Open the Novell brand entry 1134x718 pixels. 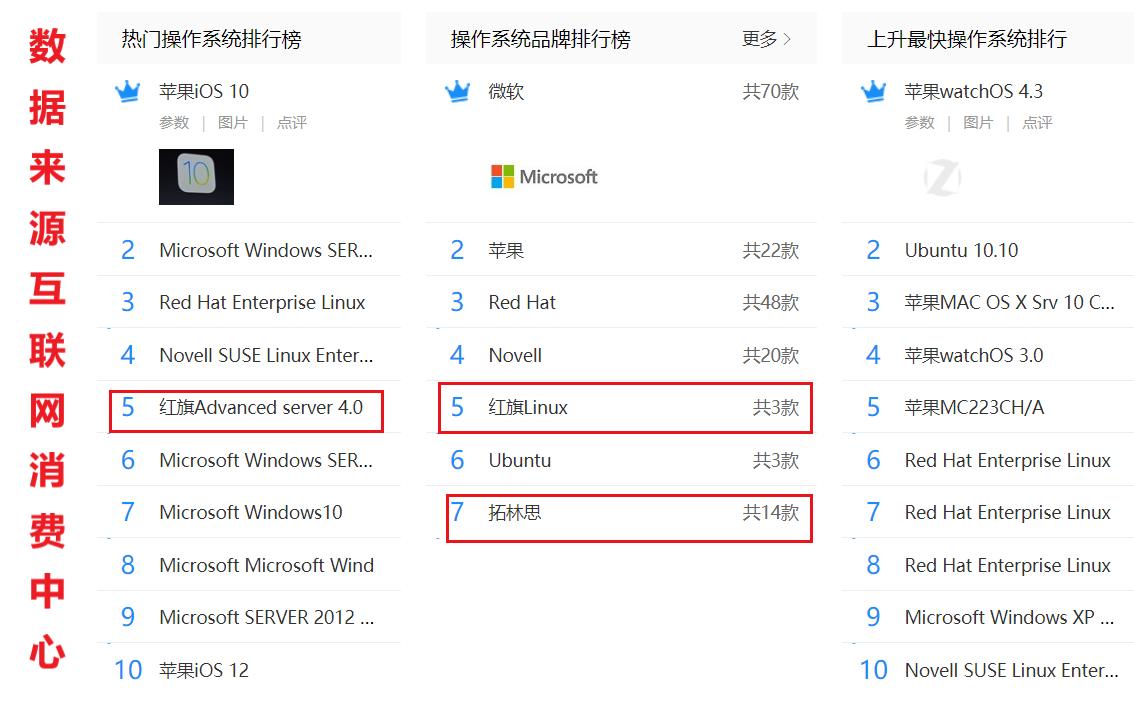[515, 355]
